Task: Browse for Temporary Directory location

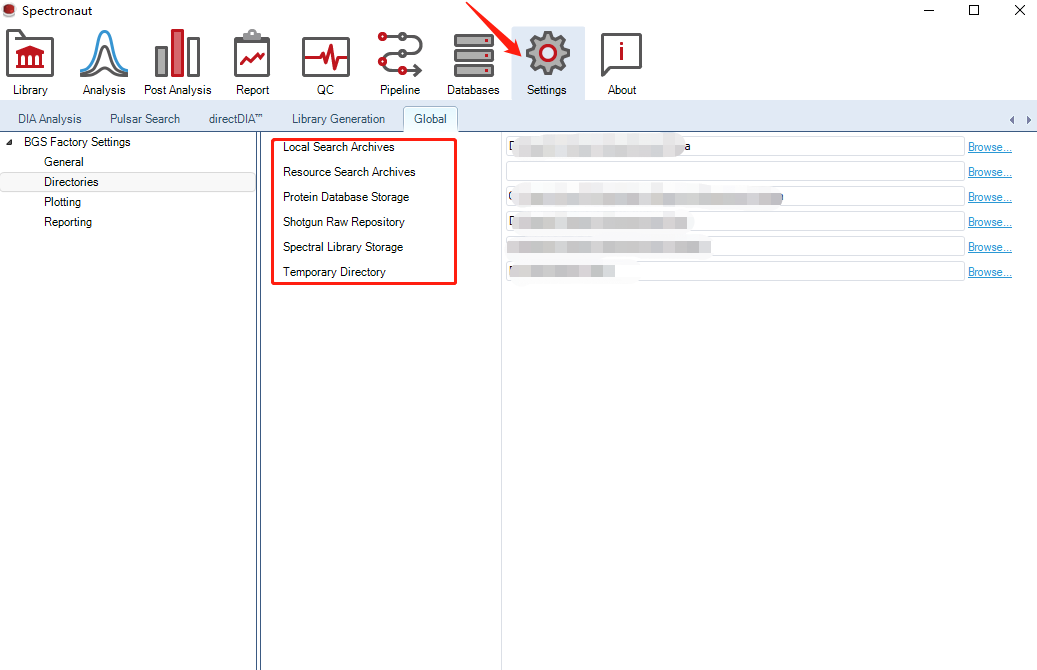Action: (x=989, y=272)
